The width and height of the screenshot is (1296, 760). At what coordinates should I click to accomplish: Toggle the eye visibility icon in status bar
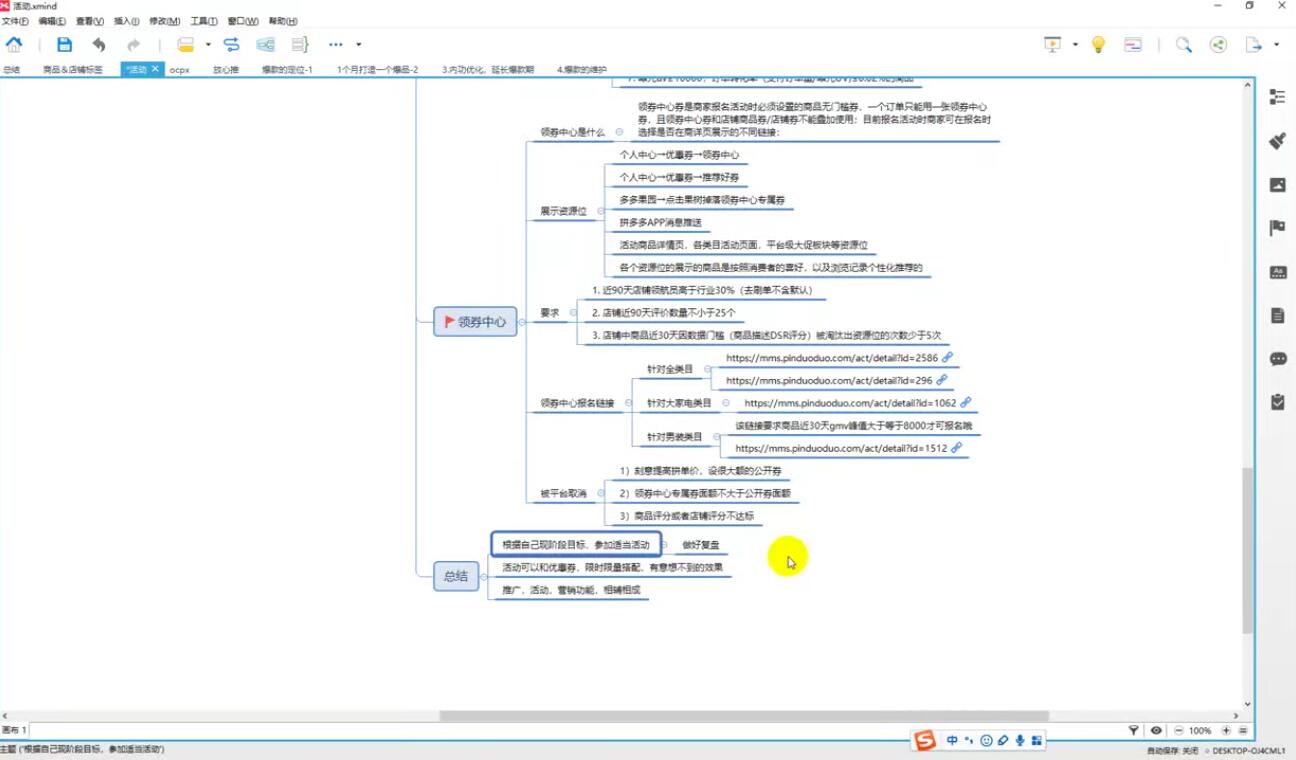[x=1156, y=731]
